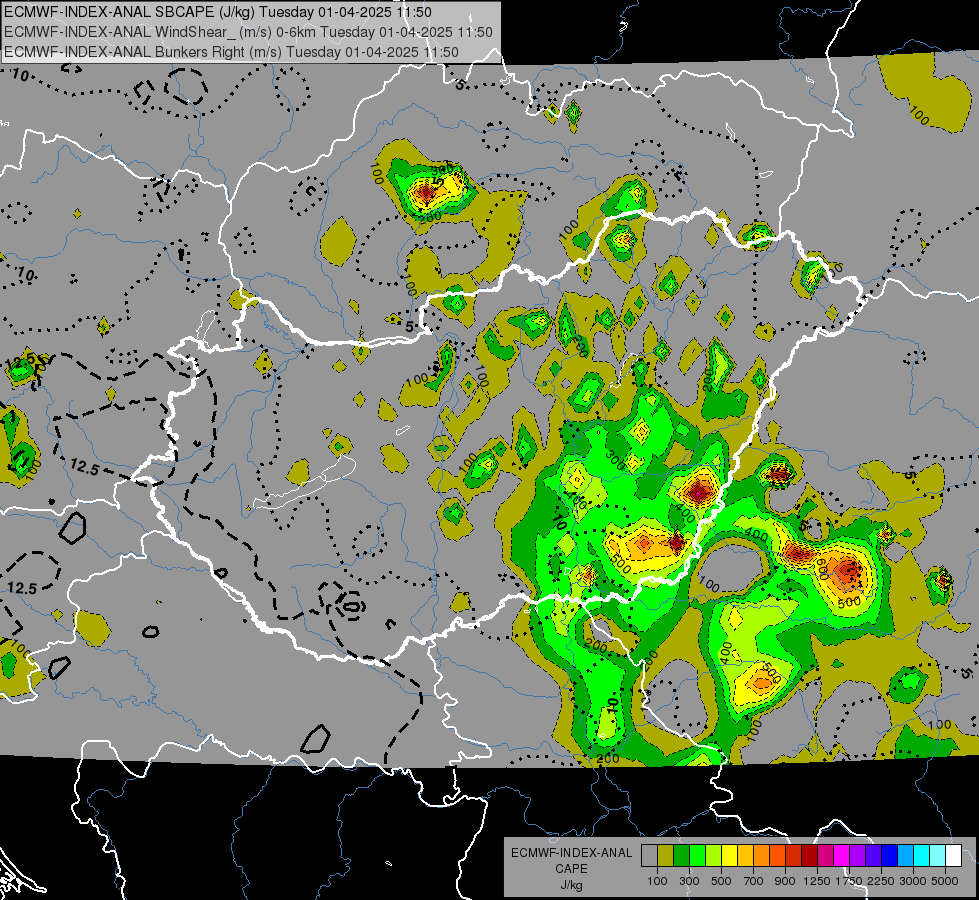
Task: Select the yellow-green legend swatch
Action: pyautogui.click(x=713, y=856)
